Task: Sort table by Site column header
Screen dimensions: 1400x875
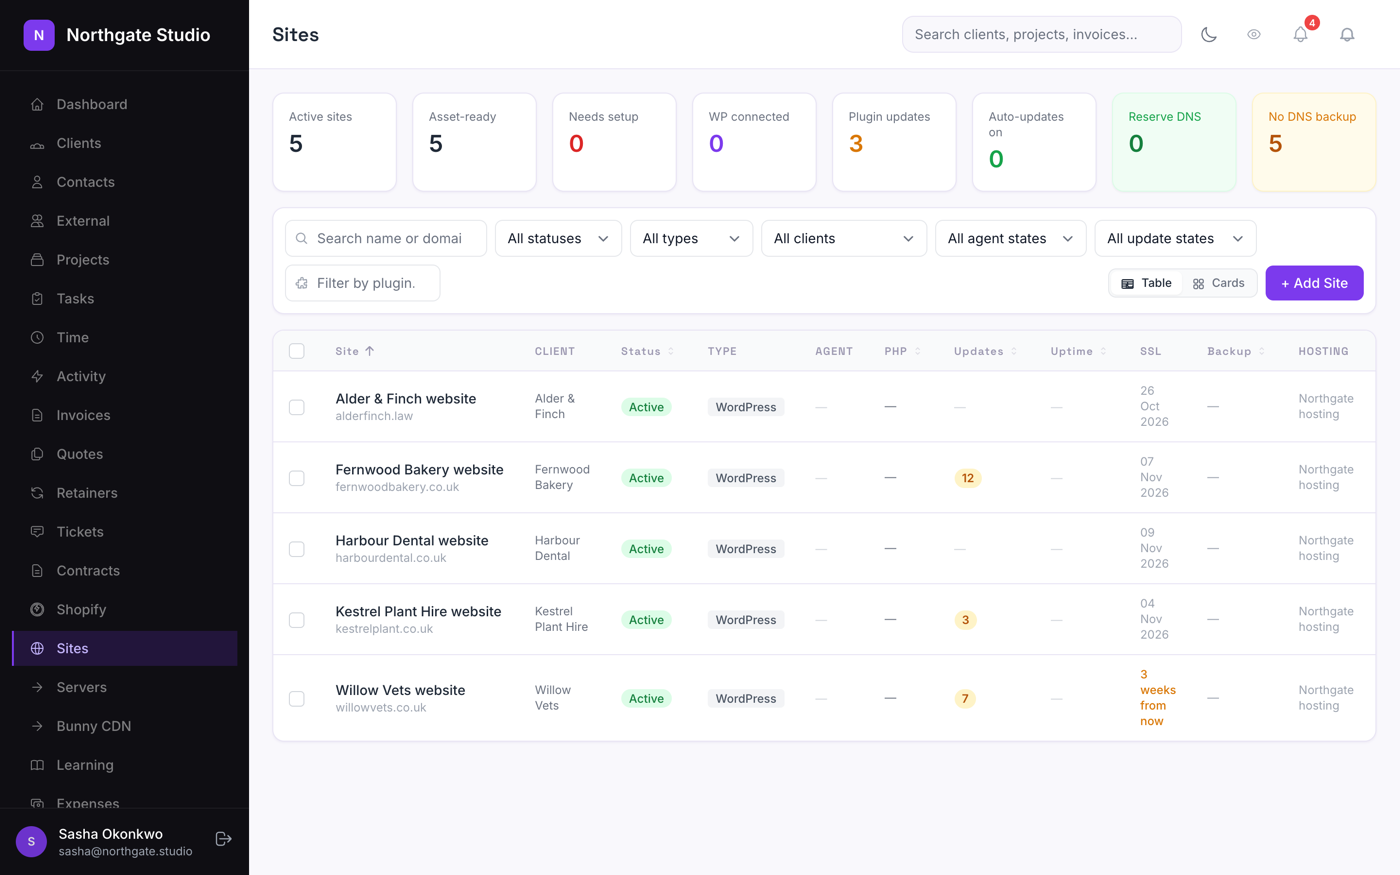Action: pyautogui.click(x=355, y=352)
